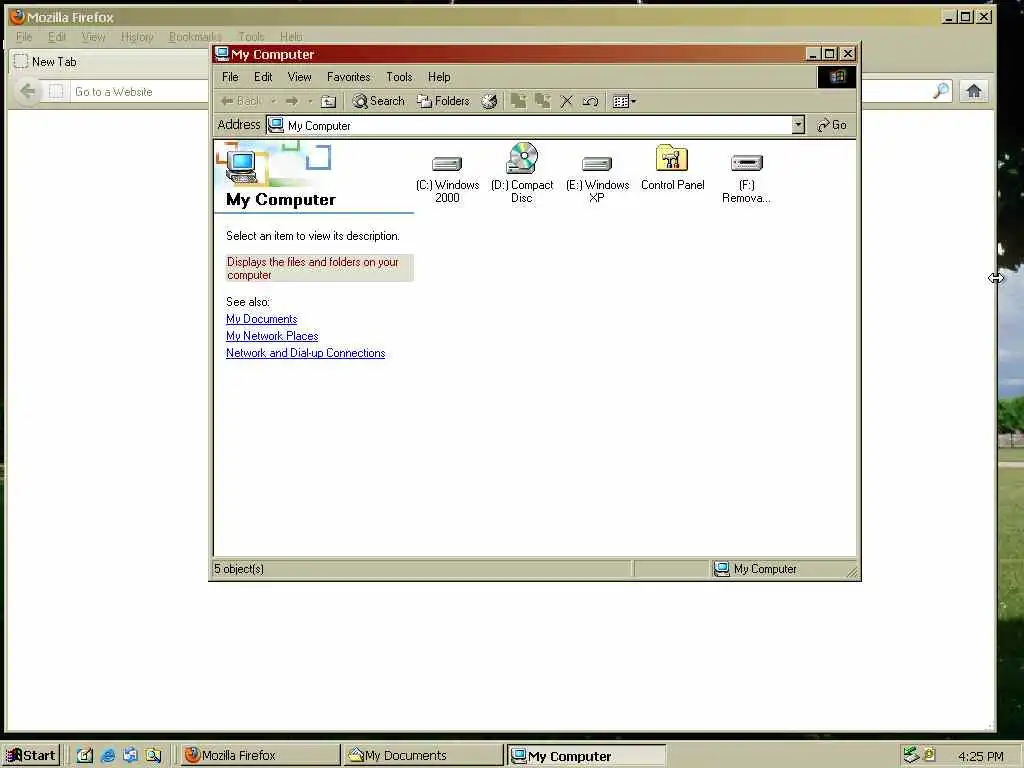Image resolution: width=1024 pixels, height=768 pixels.
Task: Click Show Desktop quick launch icon
Action: pyautogui.click(x=85, y=756)
